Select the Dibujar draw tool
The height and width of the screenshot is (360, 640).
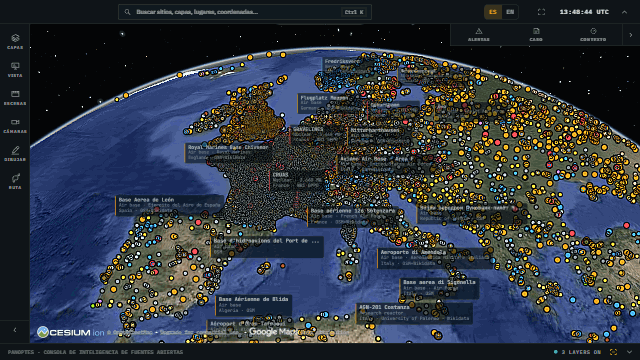click(15, 154)
